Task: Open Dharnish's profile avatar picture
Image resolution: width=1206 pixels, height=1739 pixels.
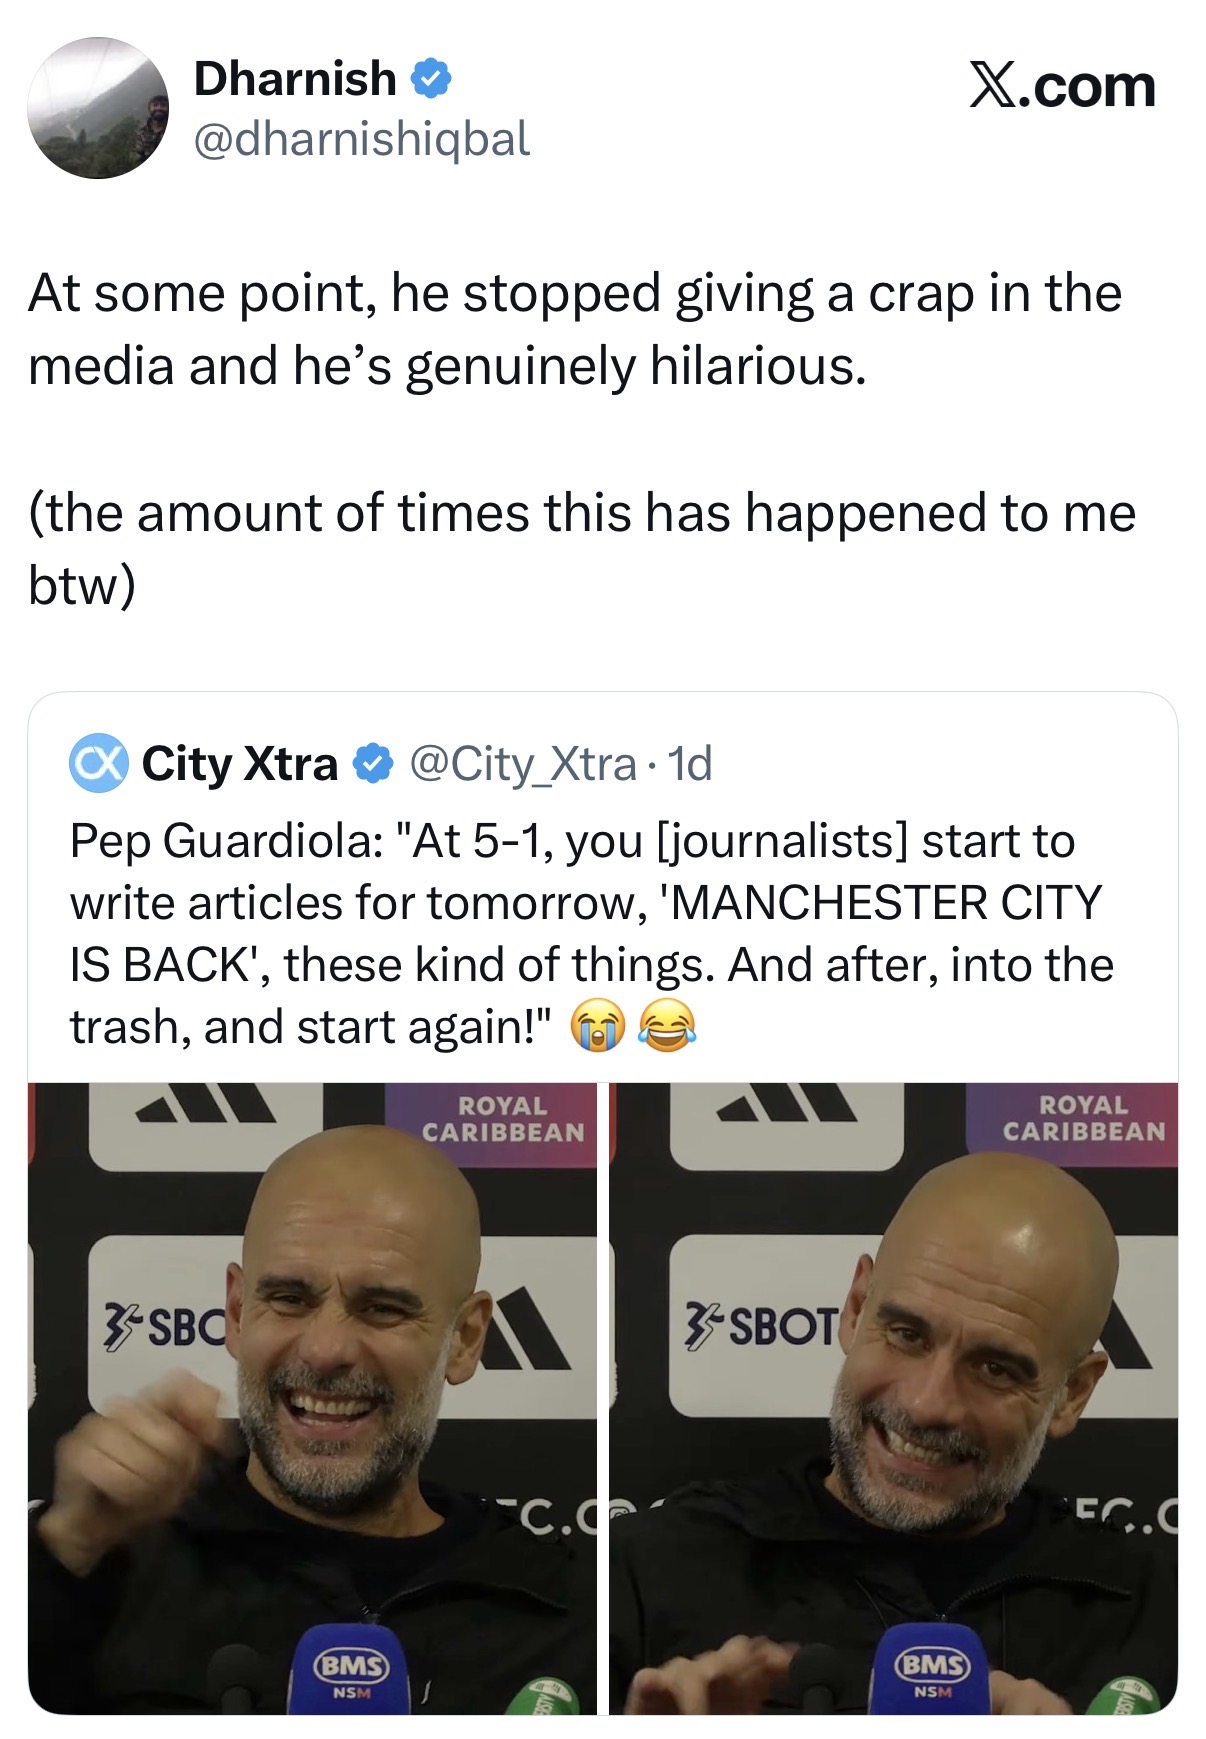Action: tap(98, 108)
